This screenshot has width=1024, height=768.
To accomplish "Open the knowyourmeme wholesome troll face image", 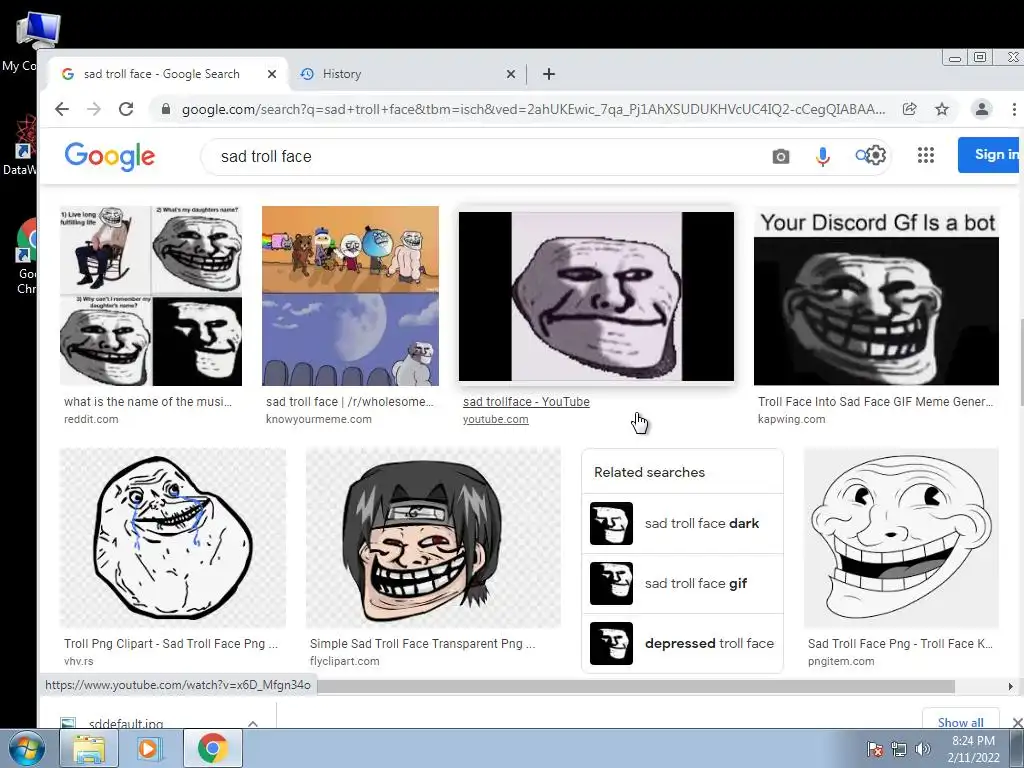I will [x=350, y=296].
